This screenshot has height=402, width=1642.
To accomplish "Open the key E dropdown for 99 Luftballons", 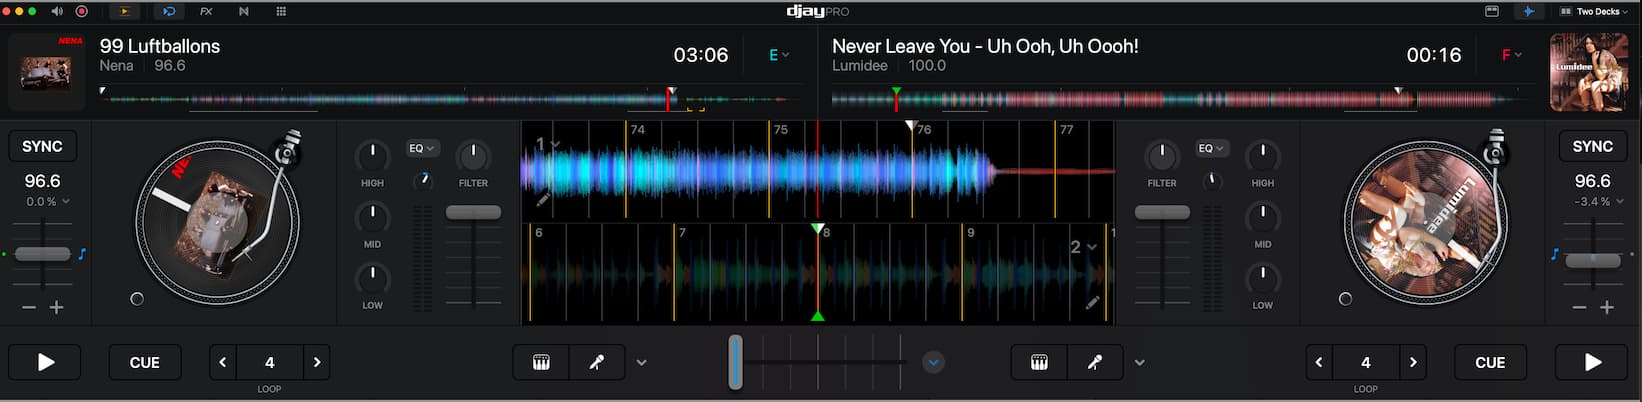I will (778, 55).
